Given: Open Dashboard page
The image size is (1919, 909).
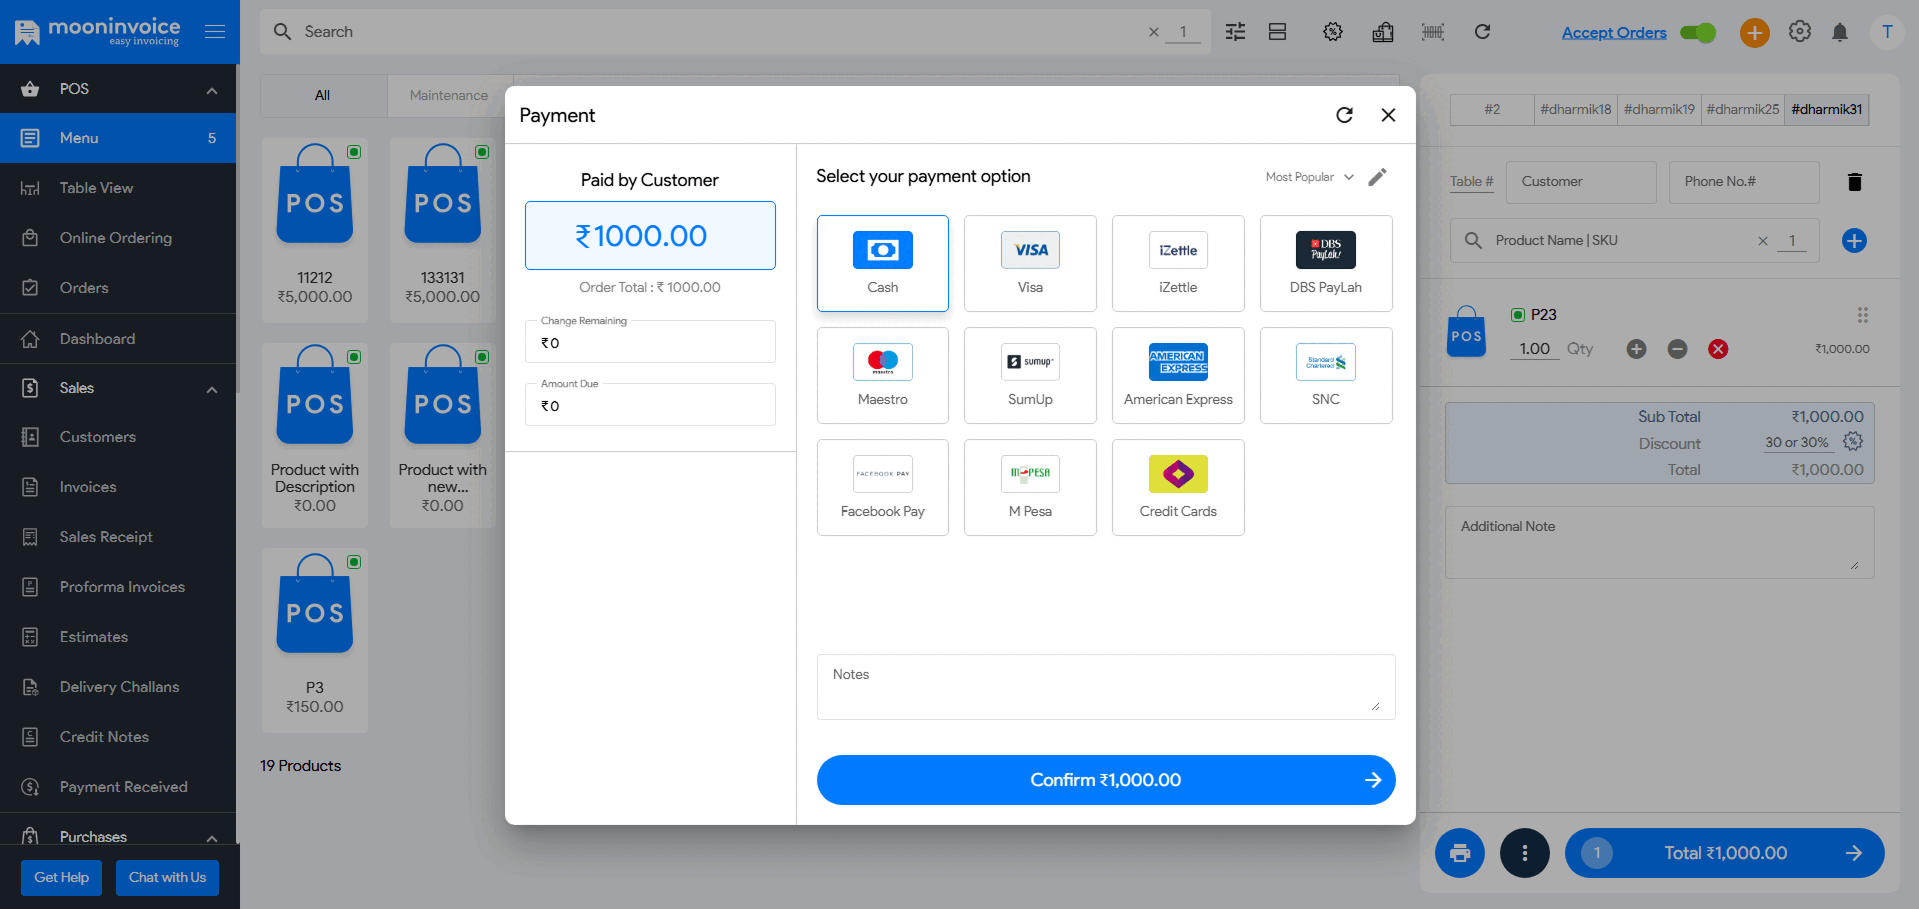Looking at the screenshot, I should pos(118,339).
